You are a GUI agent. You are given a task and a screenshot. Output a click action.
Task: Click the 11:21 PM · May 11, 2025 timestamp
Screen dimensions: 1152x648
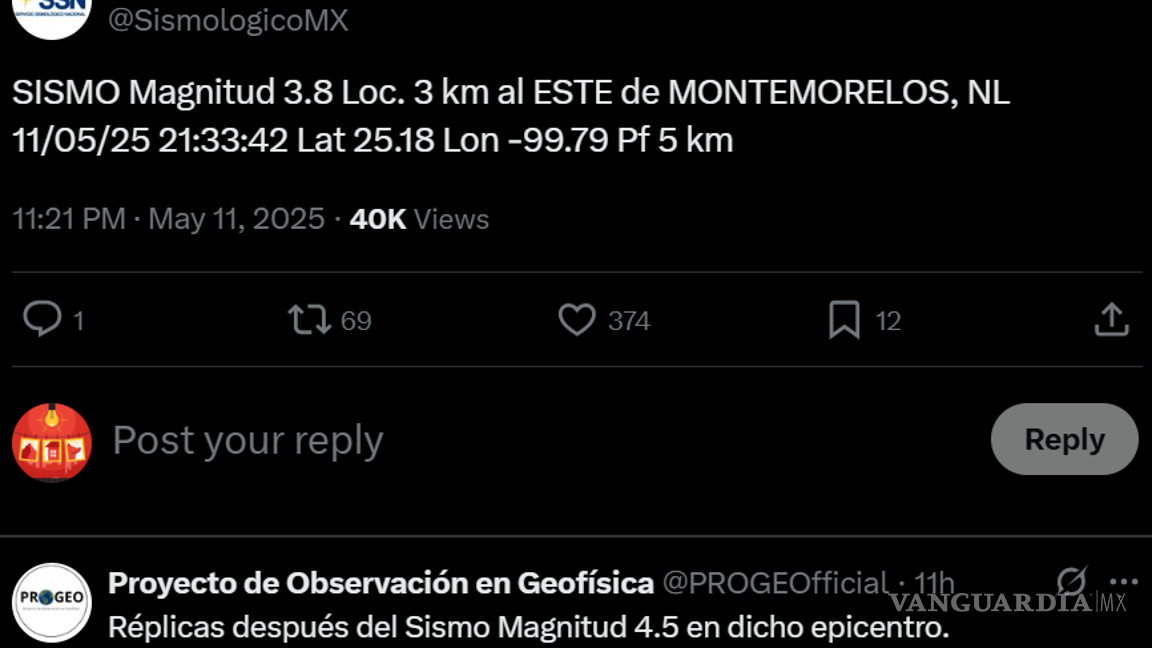(168, 219)
